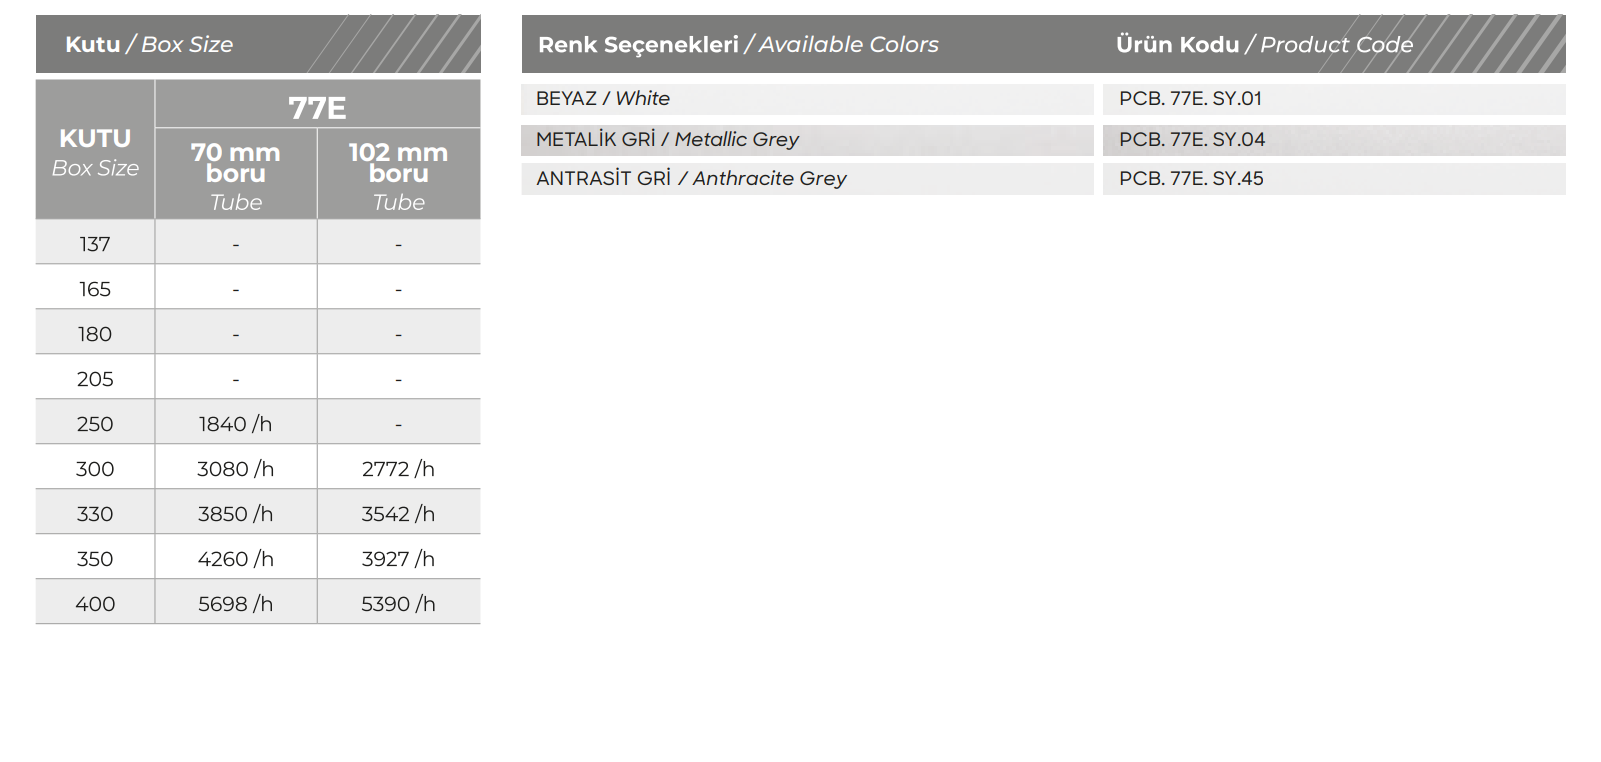
Task: Click the Renk Seçenekleri / Available Colors header
Action: 738,44
